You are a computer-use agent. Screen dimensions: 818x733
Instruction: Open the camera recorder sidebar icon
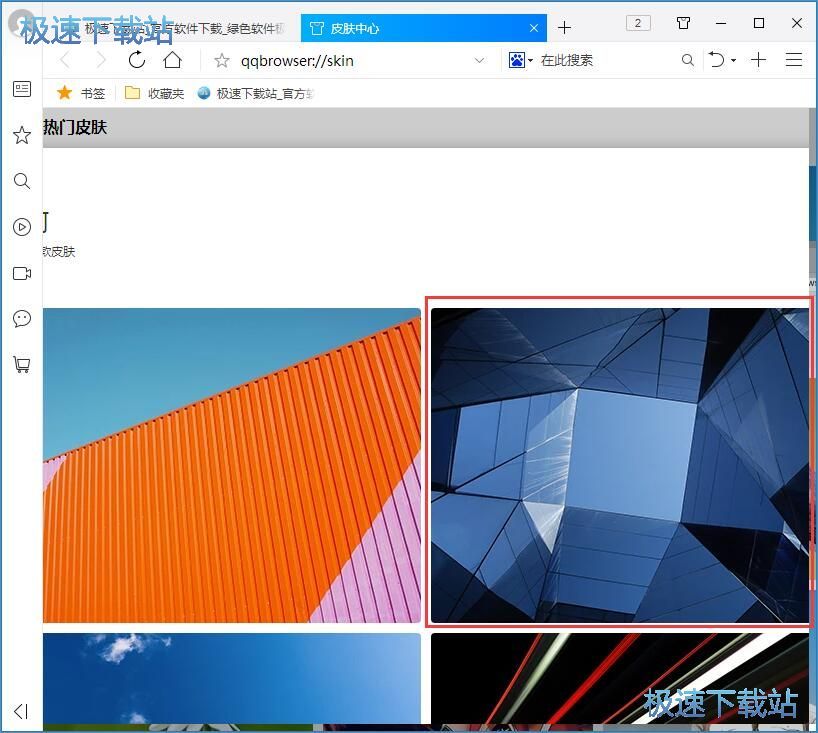click(x=21, y=273)
